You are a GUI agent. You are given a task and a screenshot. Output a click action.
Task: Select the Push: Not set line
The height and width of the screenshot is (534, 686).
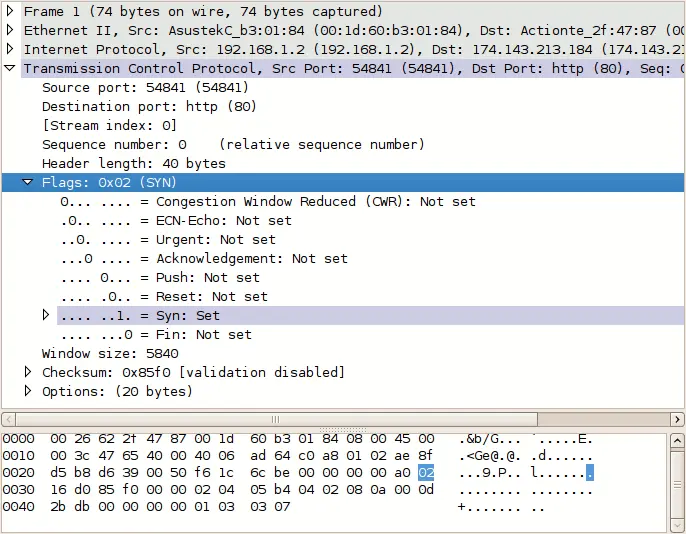point(160,278)
